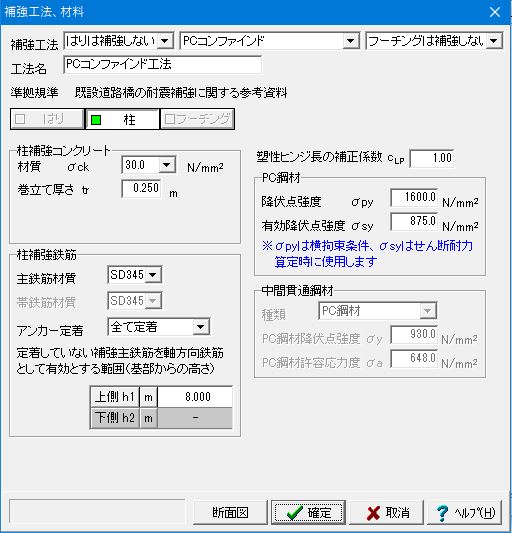Open the はりは補強しない beam method dropdown
The image size is (512, 533).
[165, 41]
